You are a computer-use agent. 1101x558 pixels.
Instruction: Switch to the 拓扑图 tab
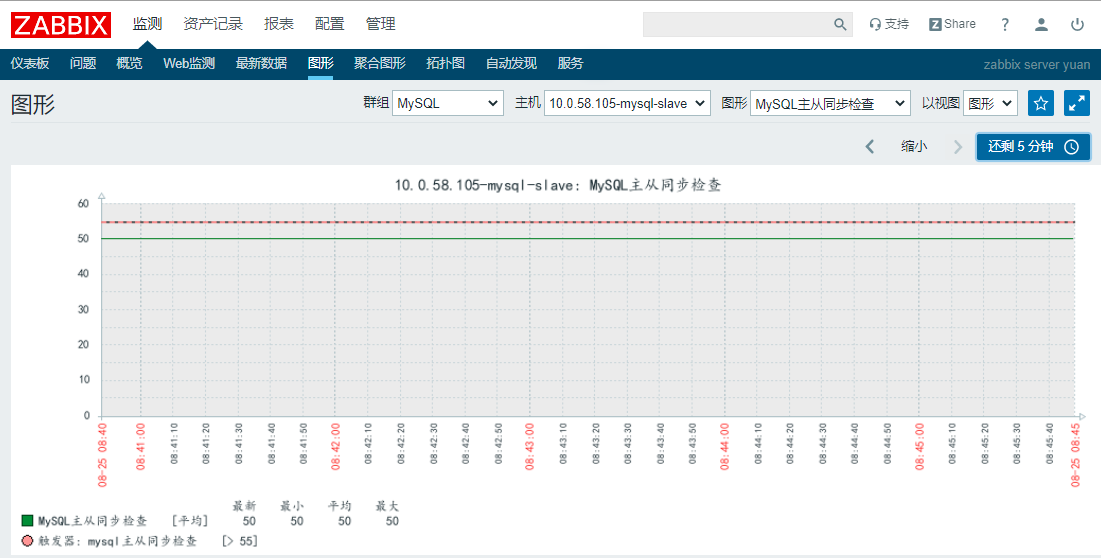[445, 64]
